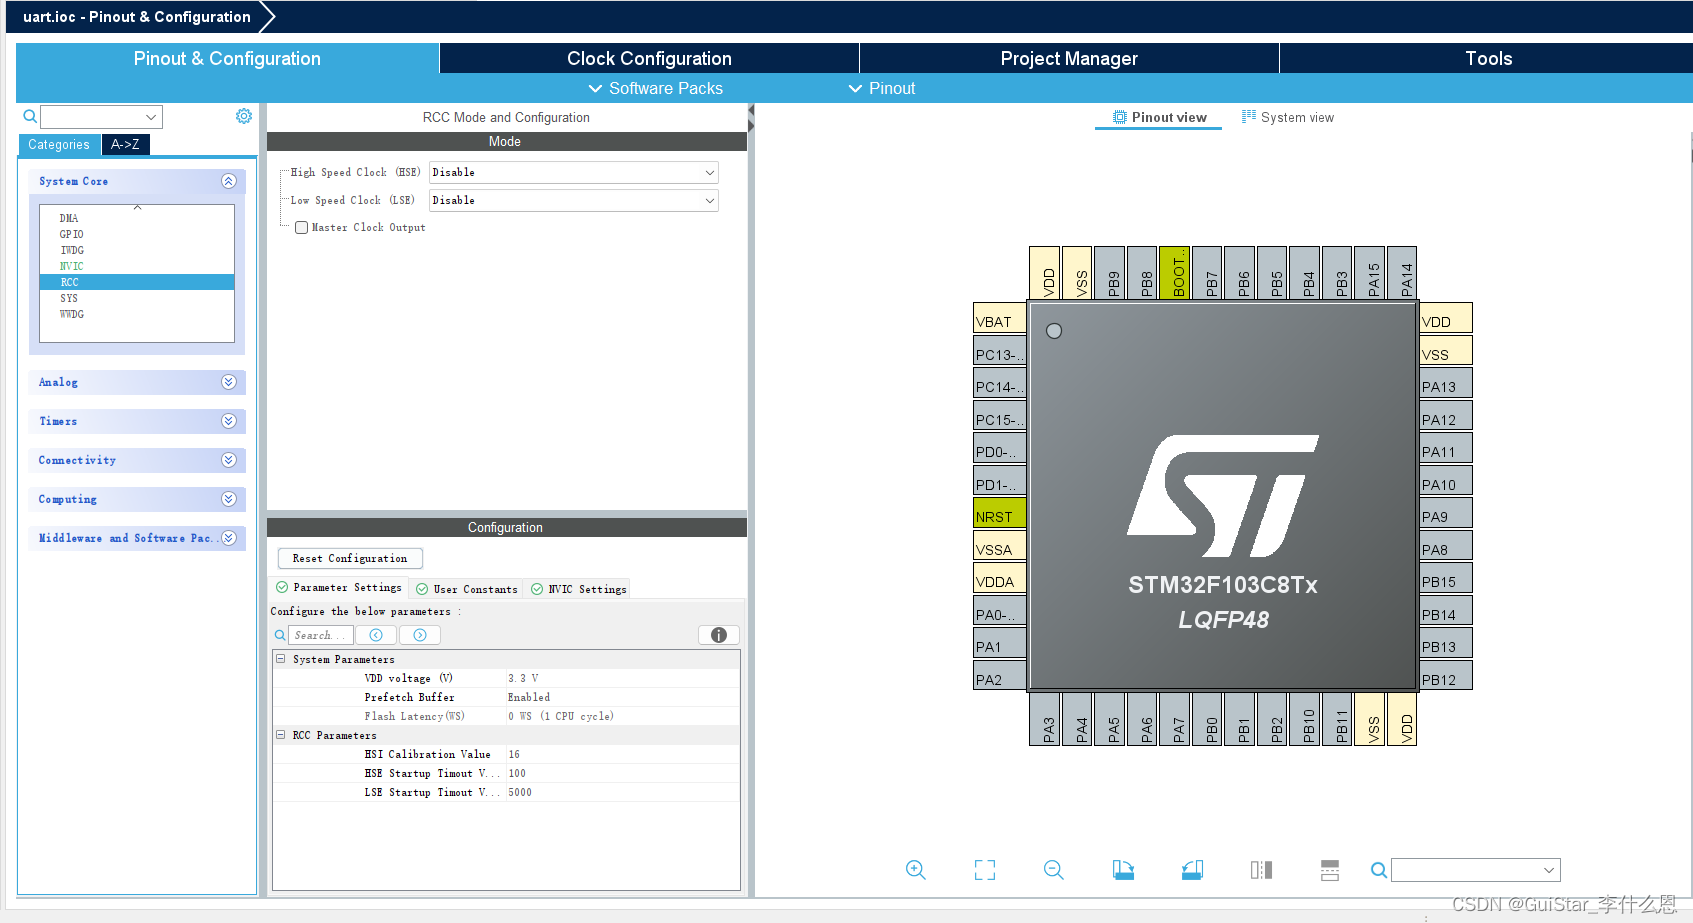Collapse RCC Parameters tree group

[281, 735]
